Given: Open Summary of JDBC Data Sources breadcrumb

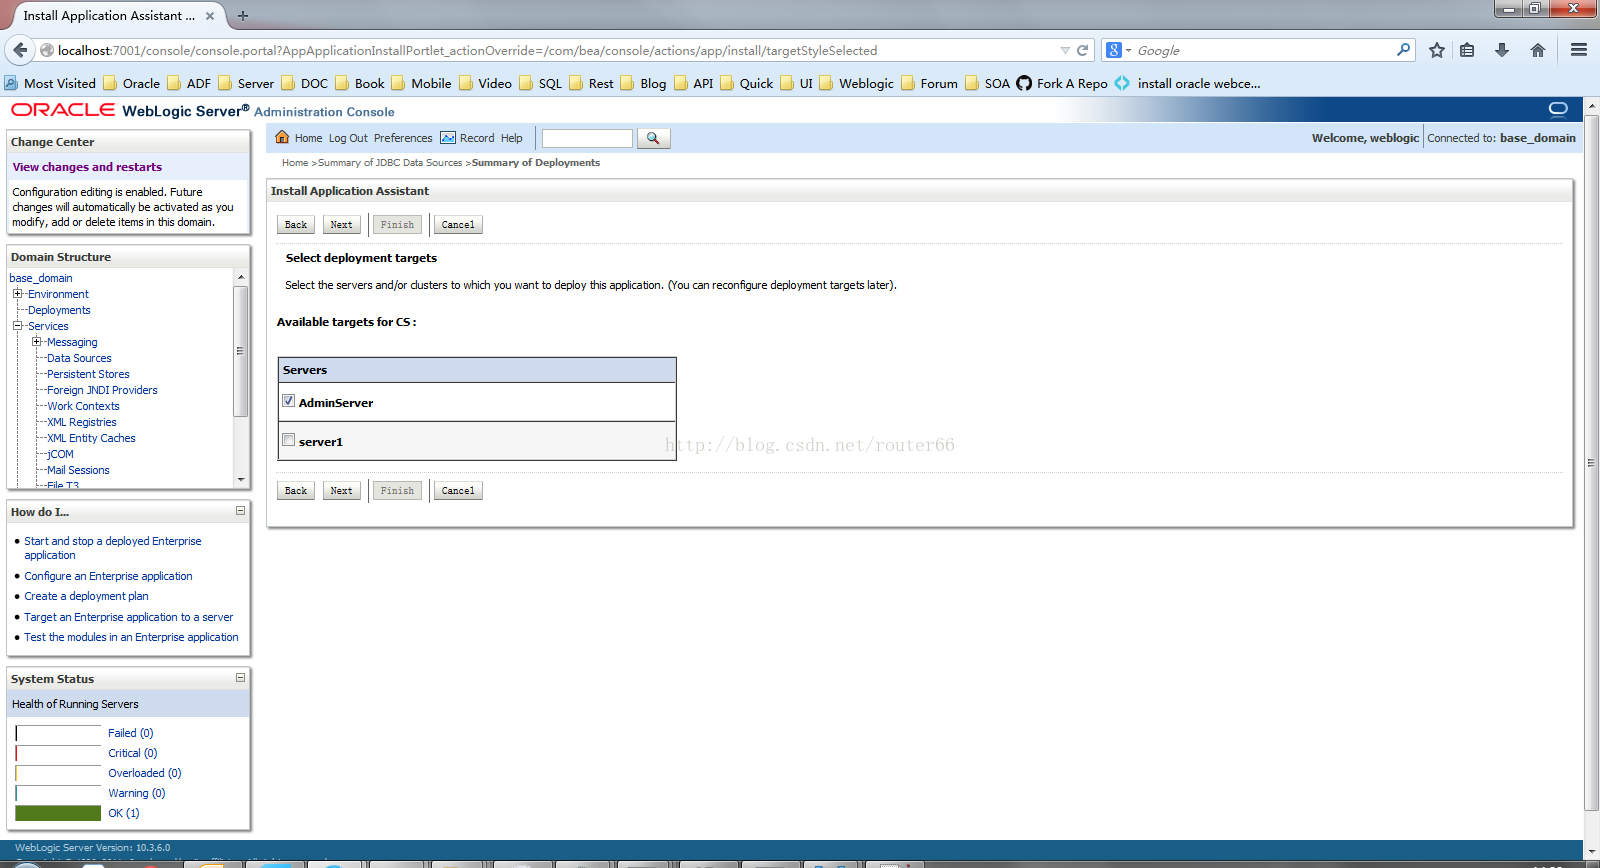Looking at the screenshot, I should 390,163.
